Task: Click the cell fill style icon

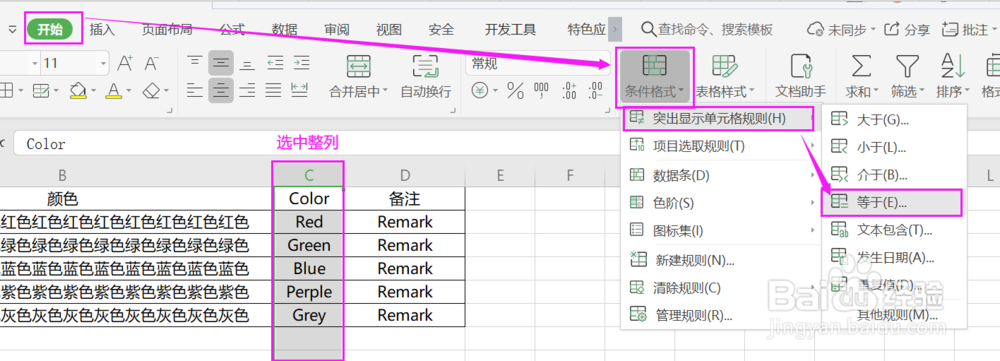Action: click(41, 91)
